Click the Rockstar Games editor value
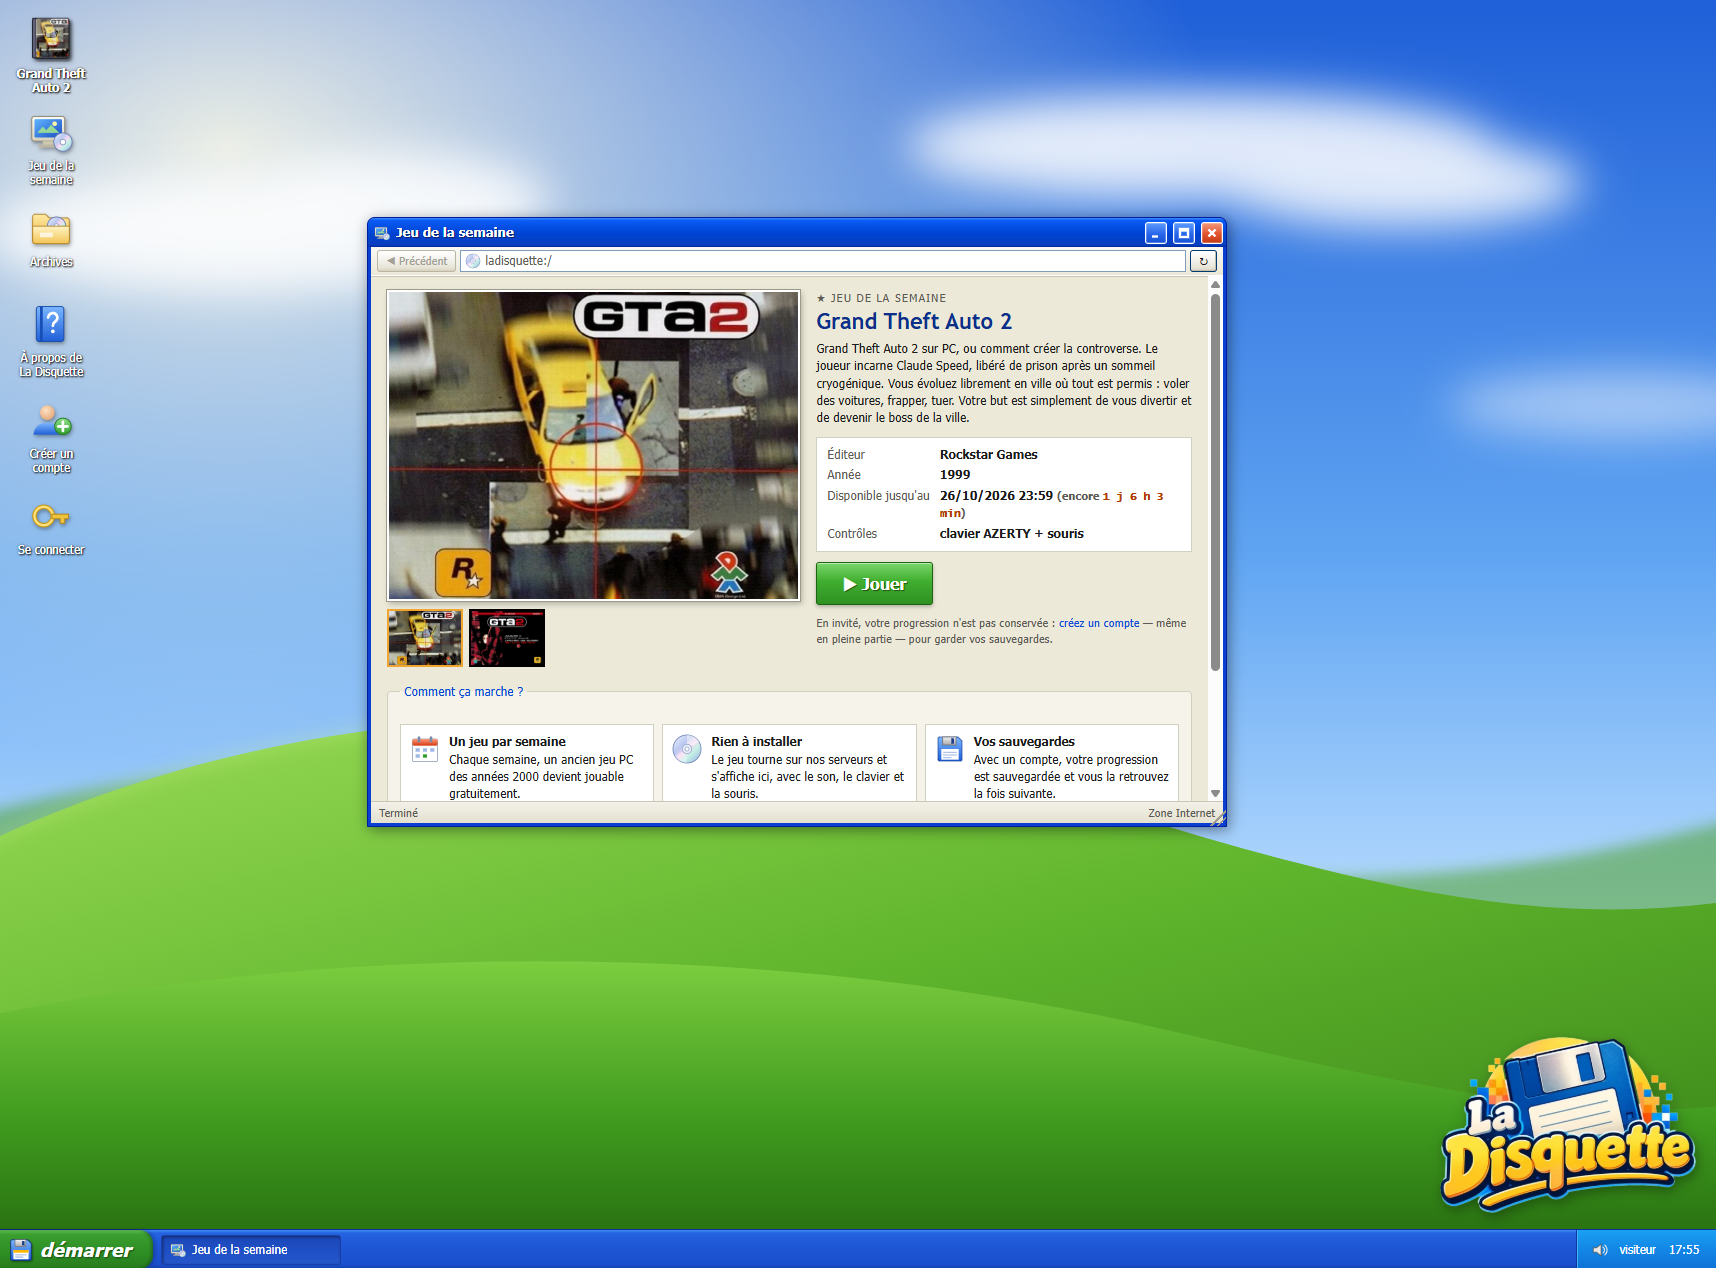 988,455
